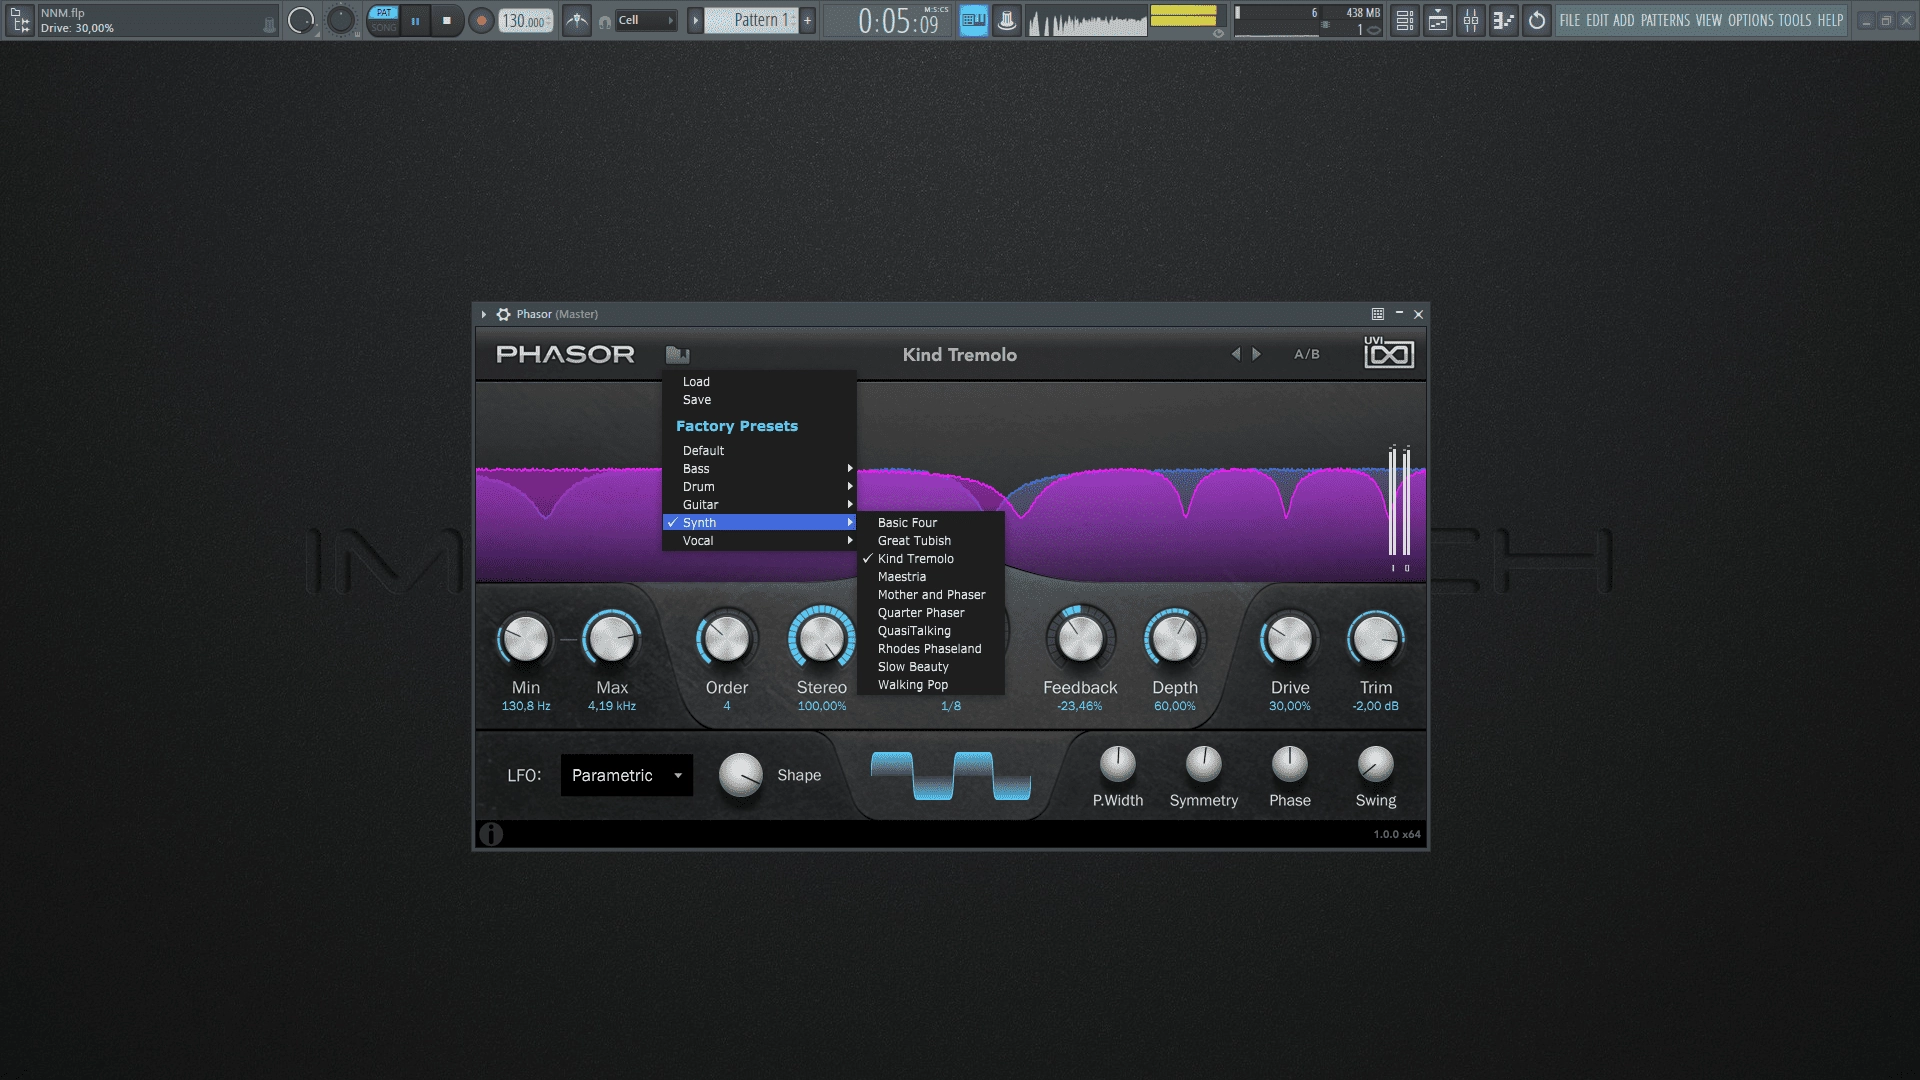Expand the Vocal preset submenu
Screen dimensions: 1920x1080
tap(759, 541)
